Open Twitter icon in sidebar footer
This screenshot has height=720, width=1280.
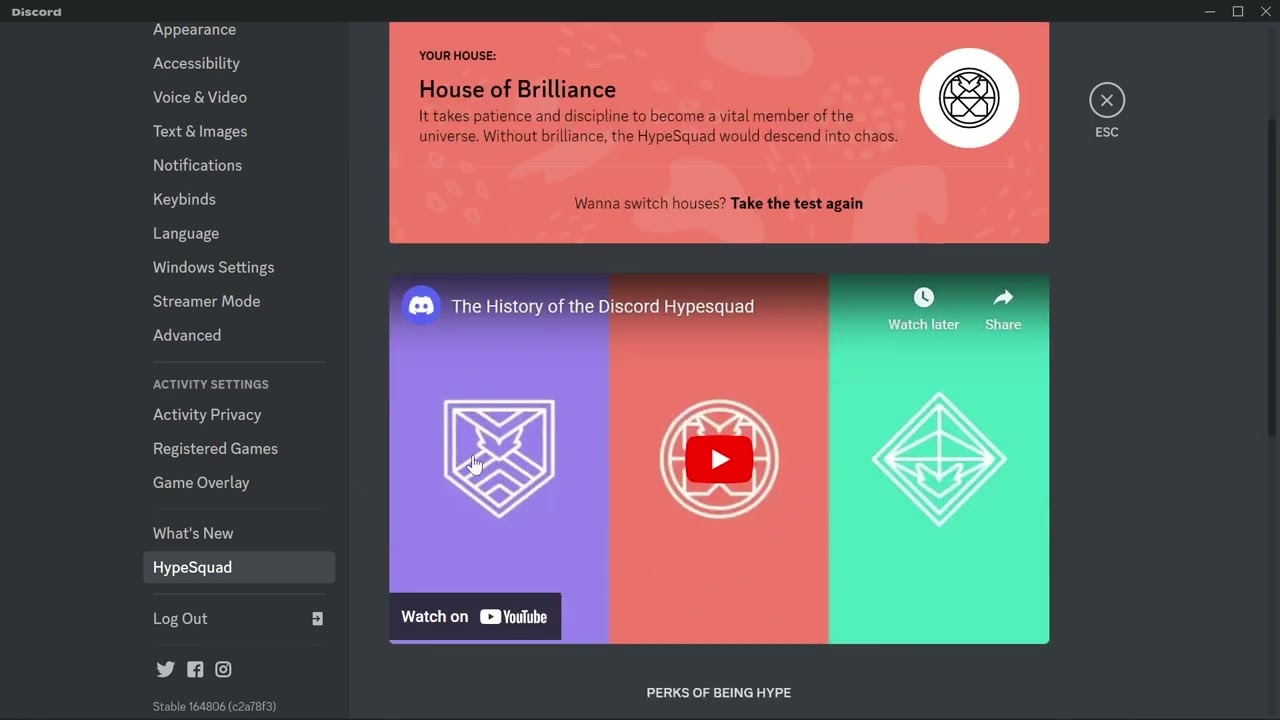click(x=166, y=670)
